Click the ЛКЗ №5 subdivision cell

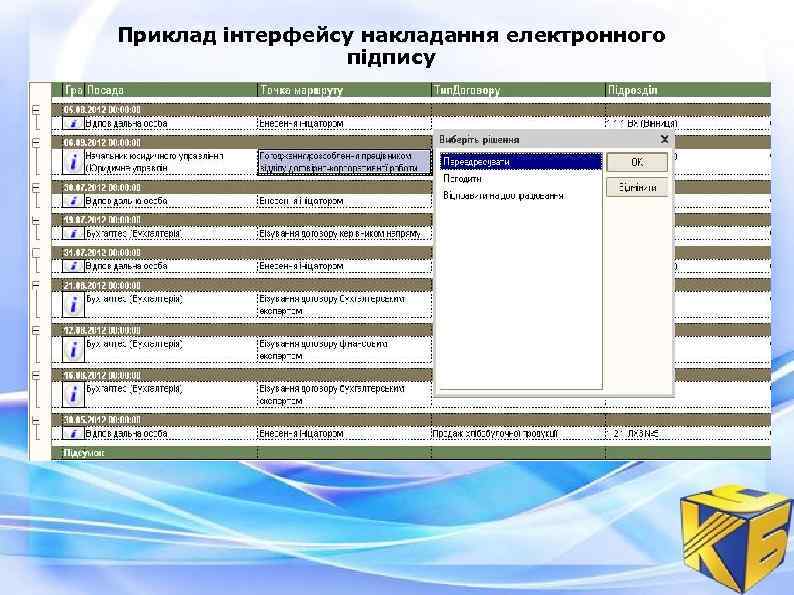(688, 433)
